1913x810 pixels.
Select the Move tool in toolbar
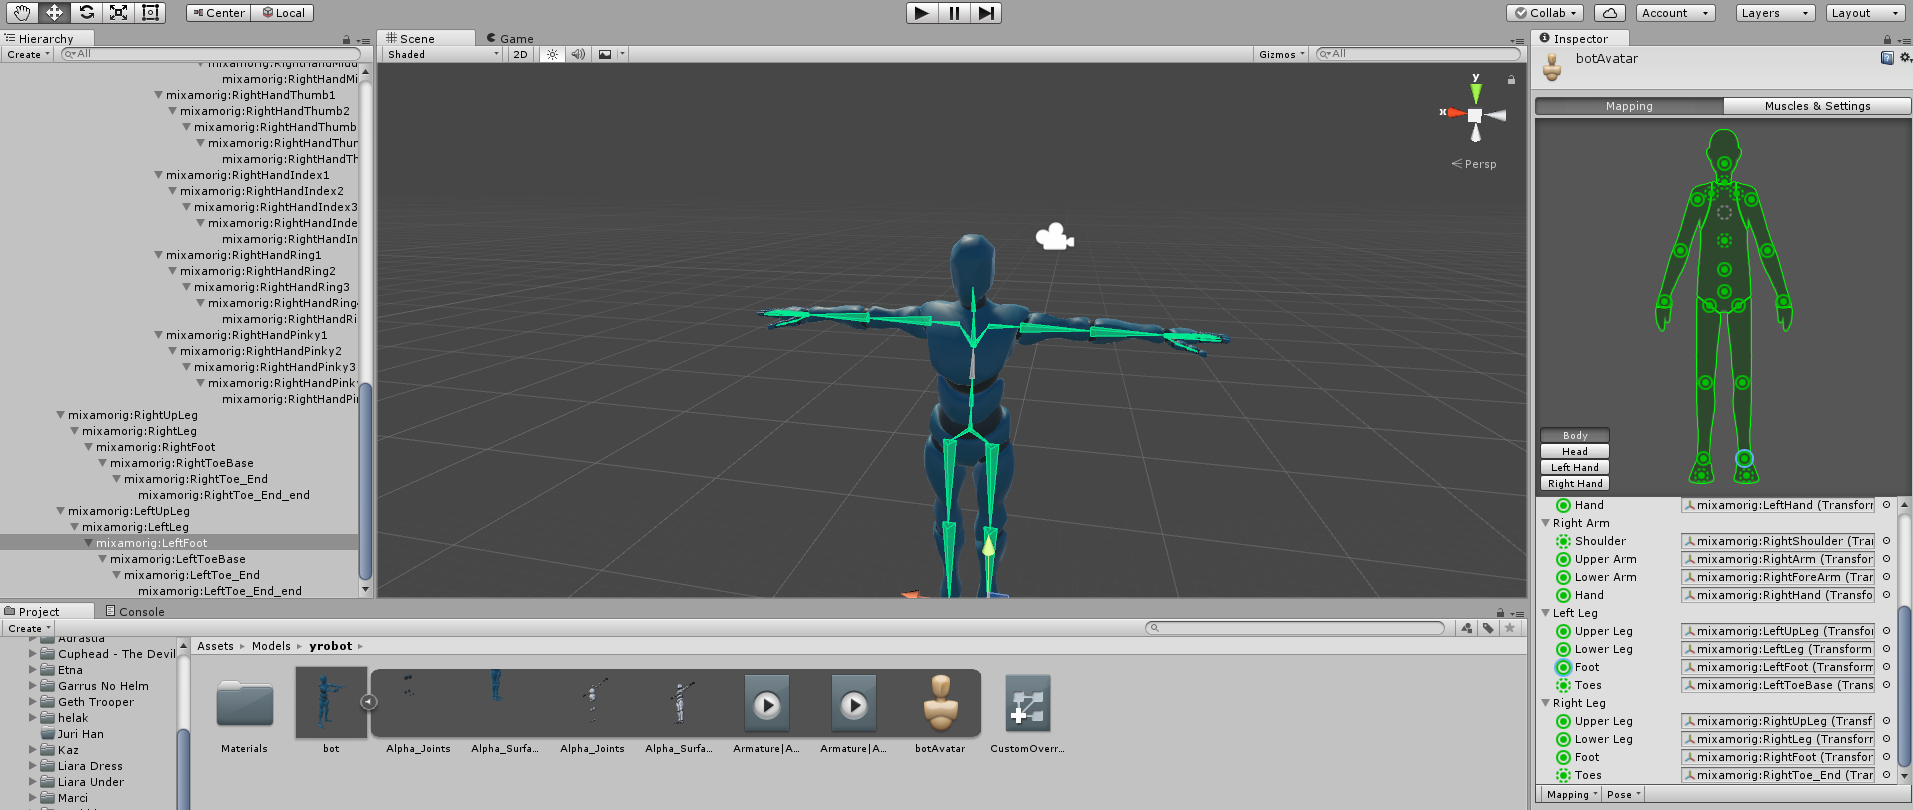(54, 13)
